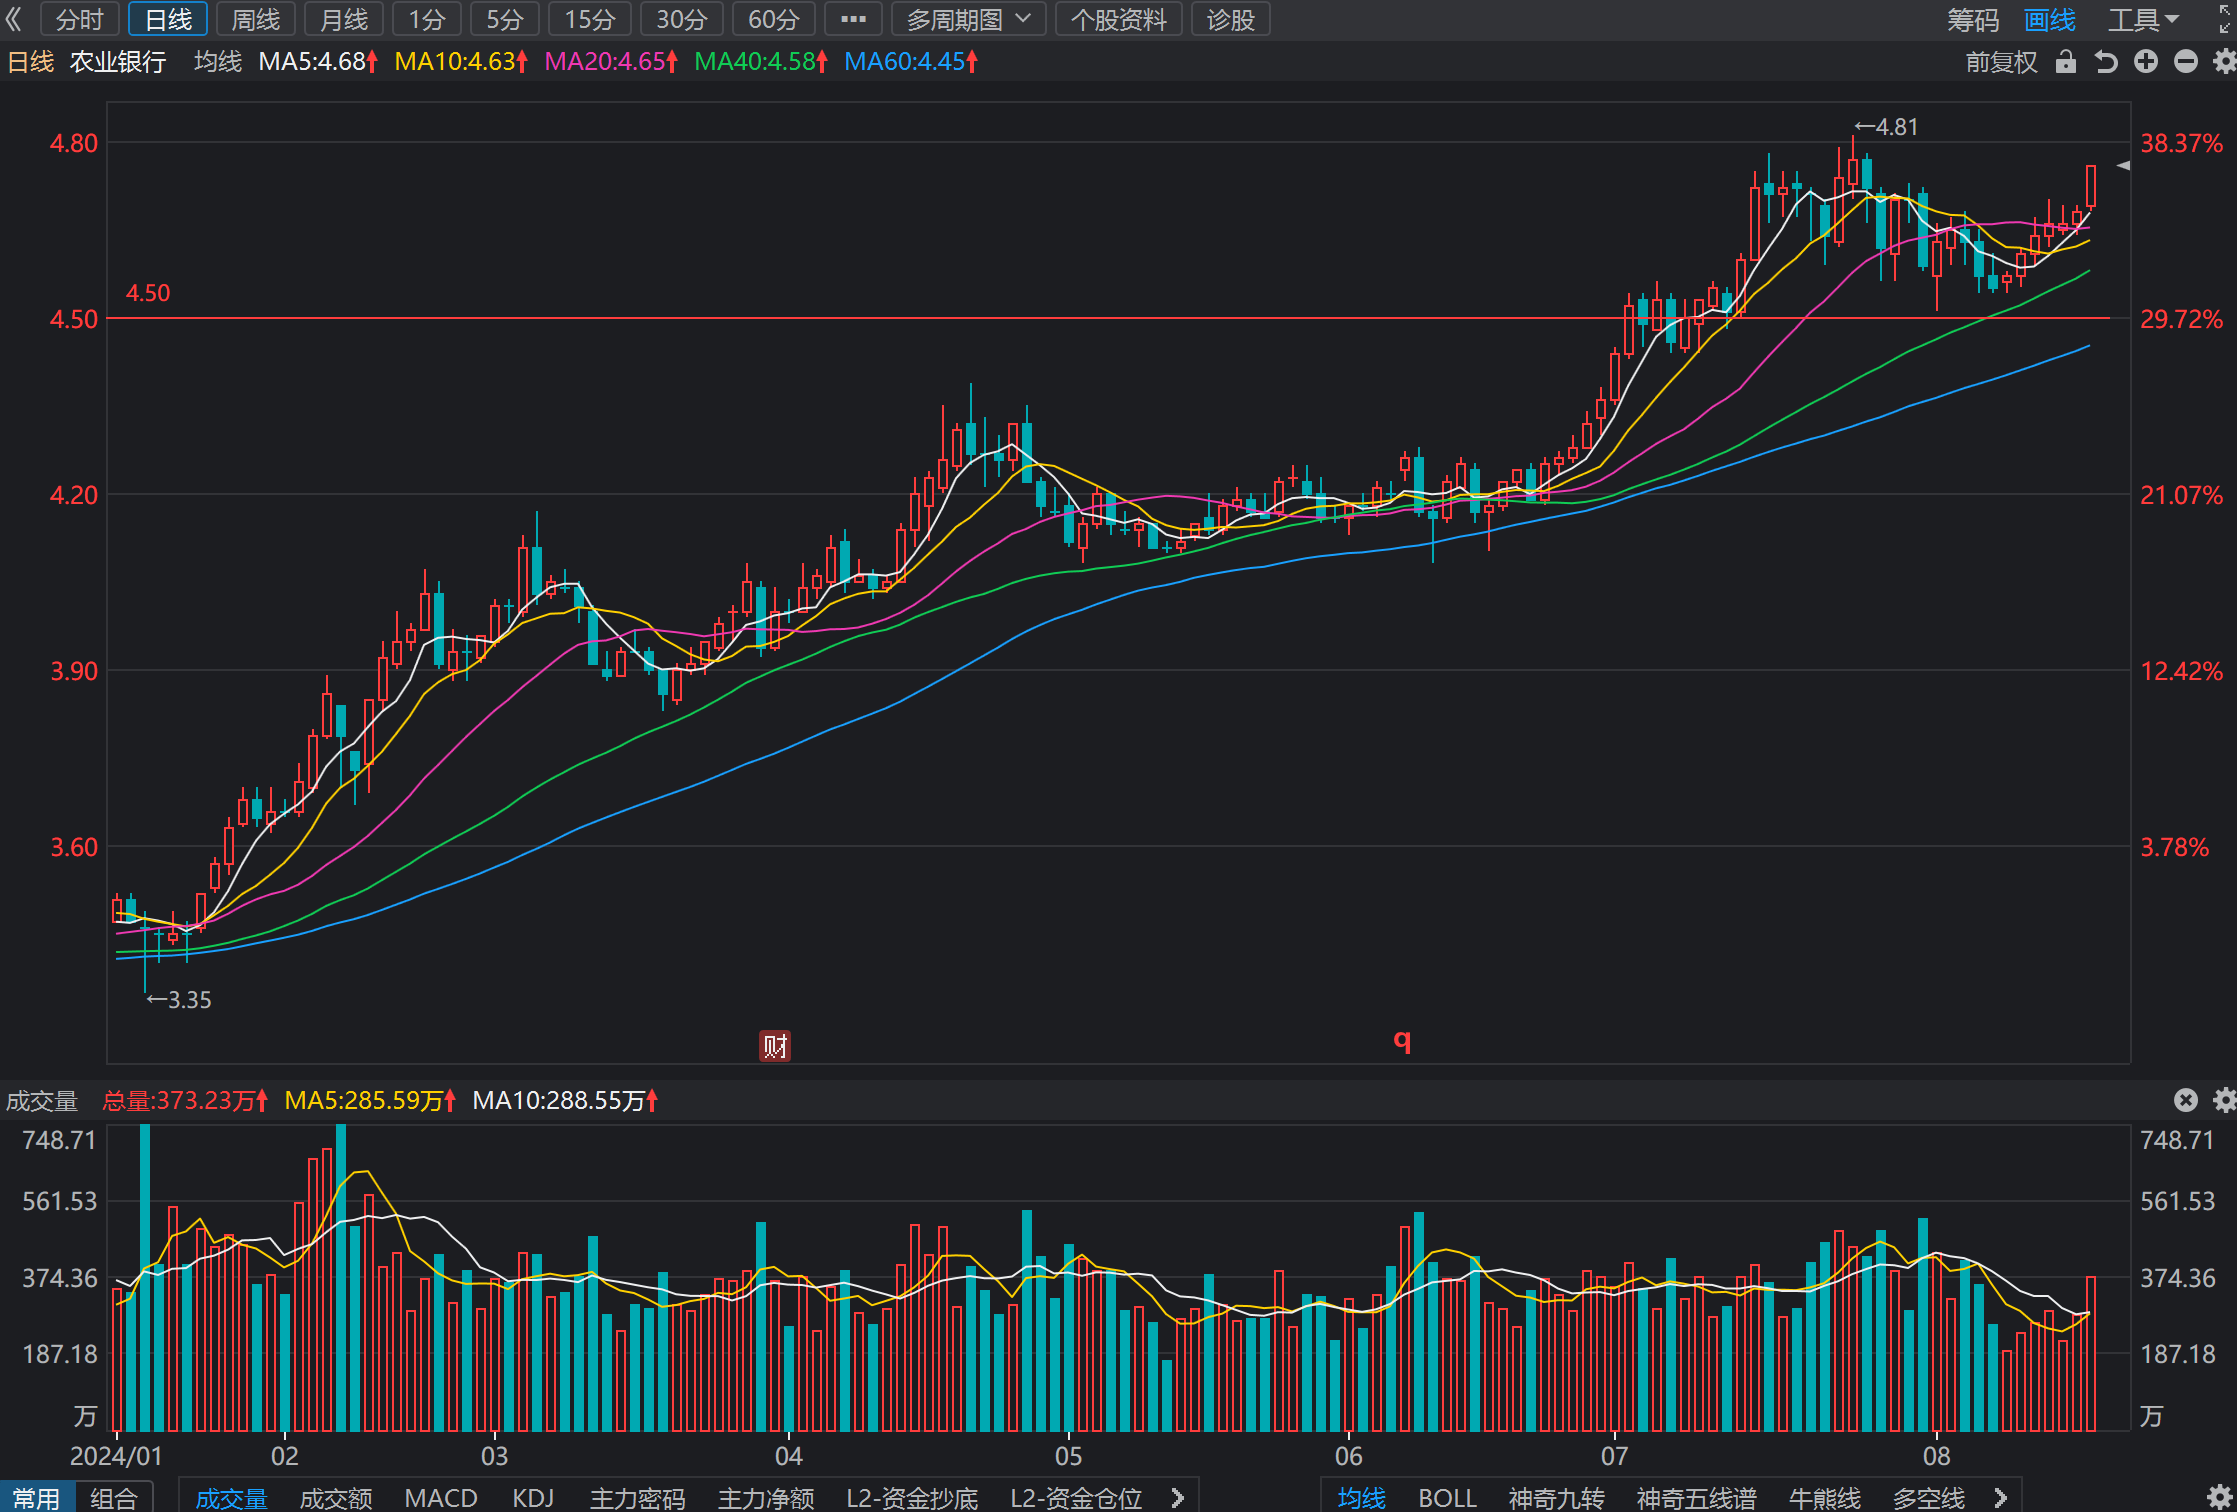Show more period options via ellipsis button
Screen dimensions: 2237x1512
click(853, 19)
